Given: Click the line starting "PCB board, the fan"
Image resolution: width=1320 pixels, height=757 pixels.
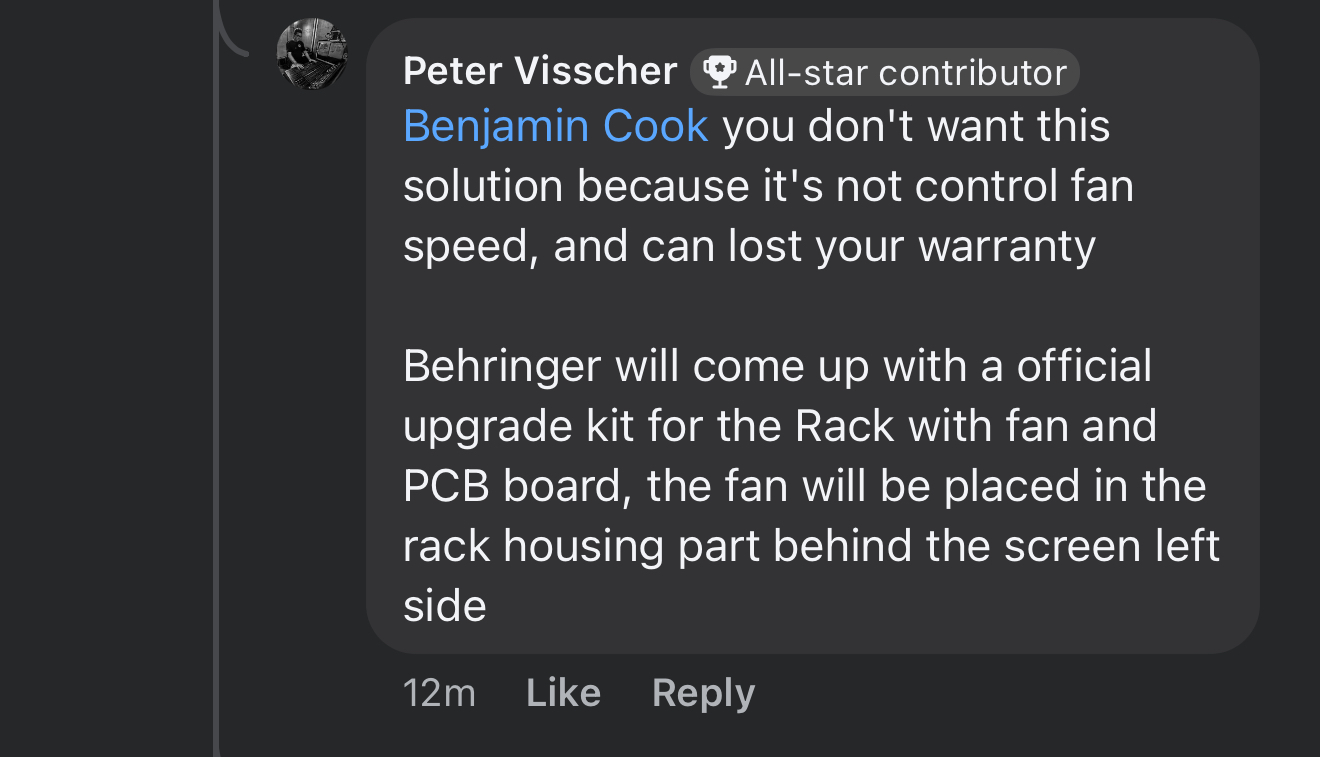Looking at the screenshot, I should 804,486.
